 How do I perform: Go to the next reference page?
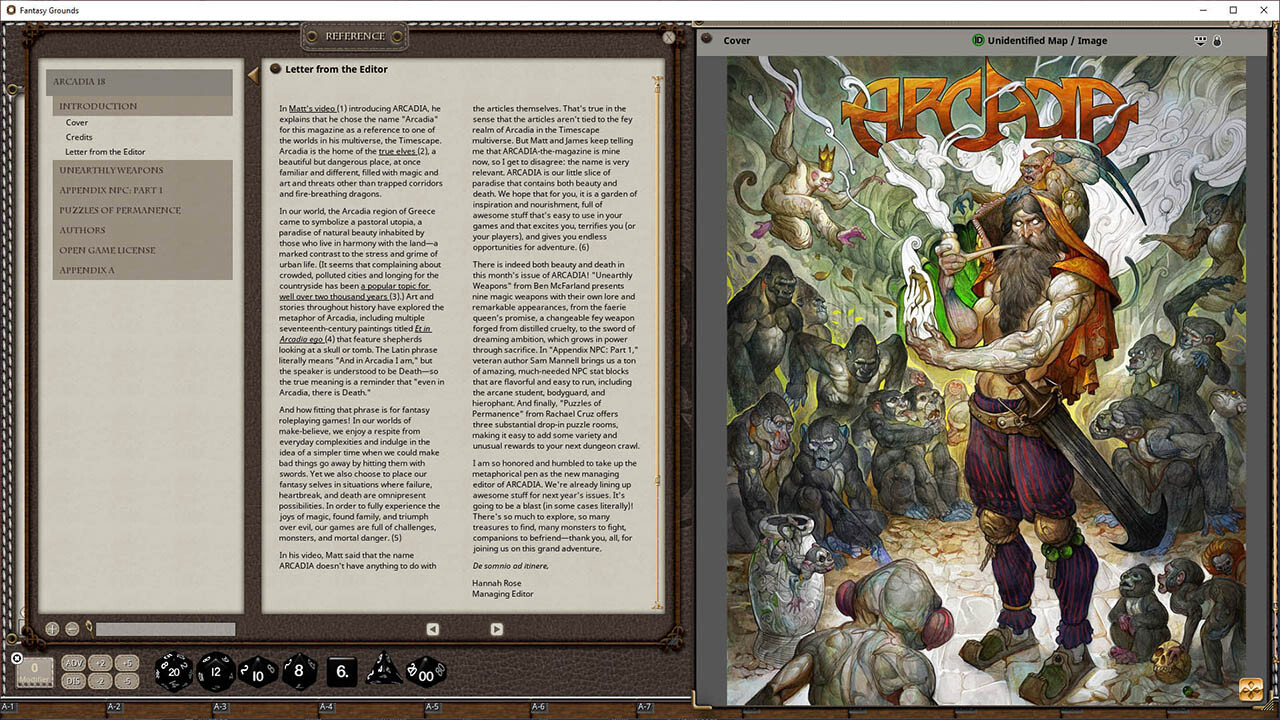point(496,629)
